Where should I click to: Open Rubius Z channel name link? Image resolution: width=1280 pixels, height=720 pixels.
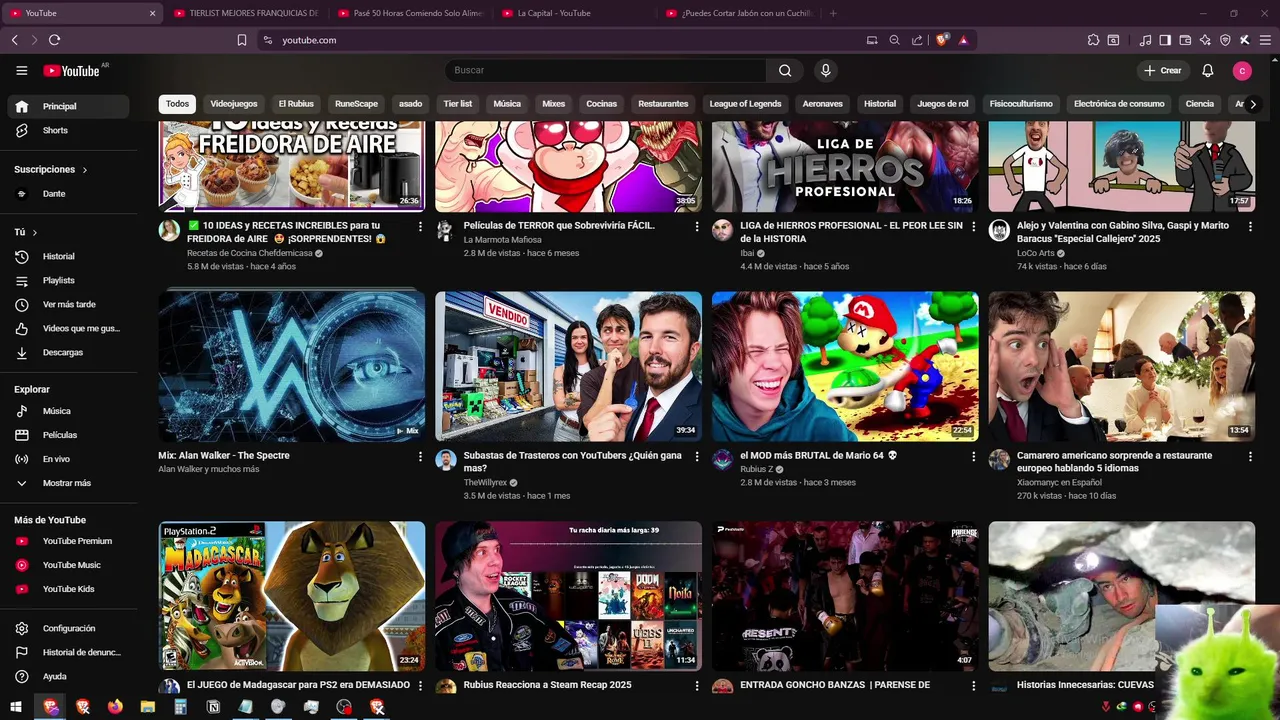(x=757, y=469)
